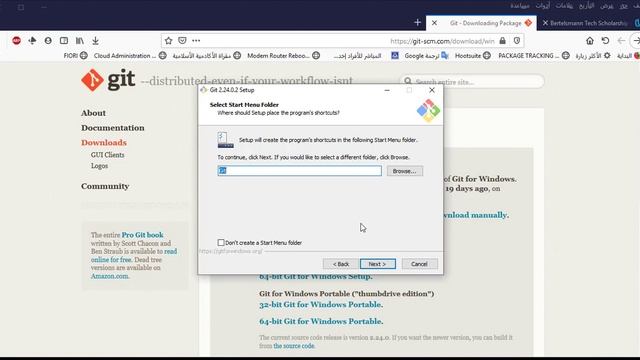Open the Amazon.com link

coord(109,276)
